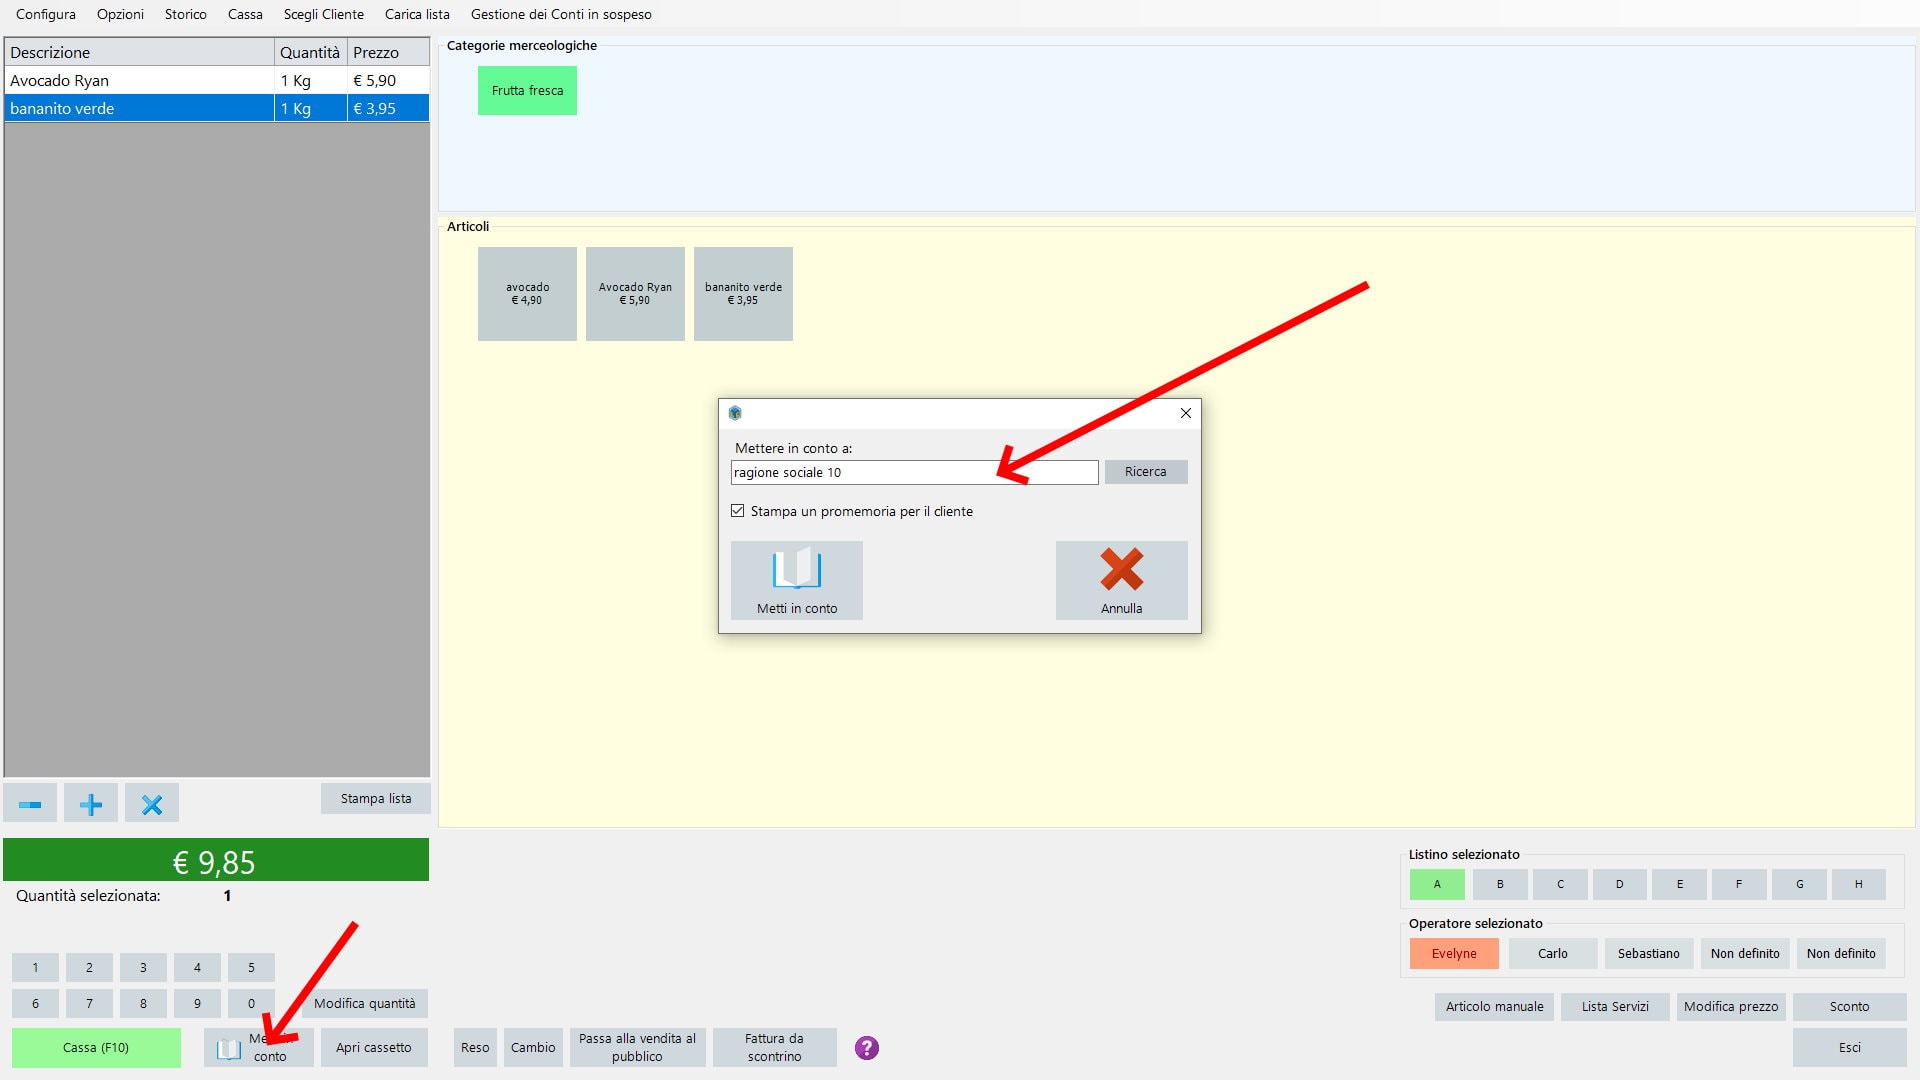Select the Frutta fresca category tab

click(x=526, y=90)
